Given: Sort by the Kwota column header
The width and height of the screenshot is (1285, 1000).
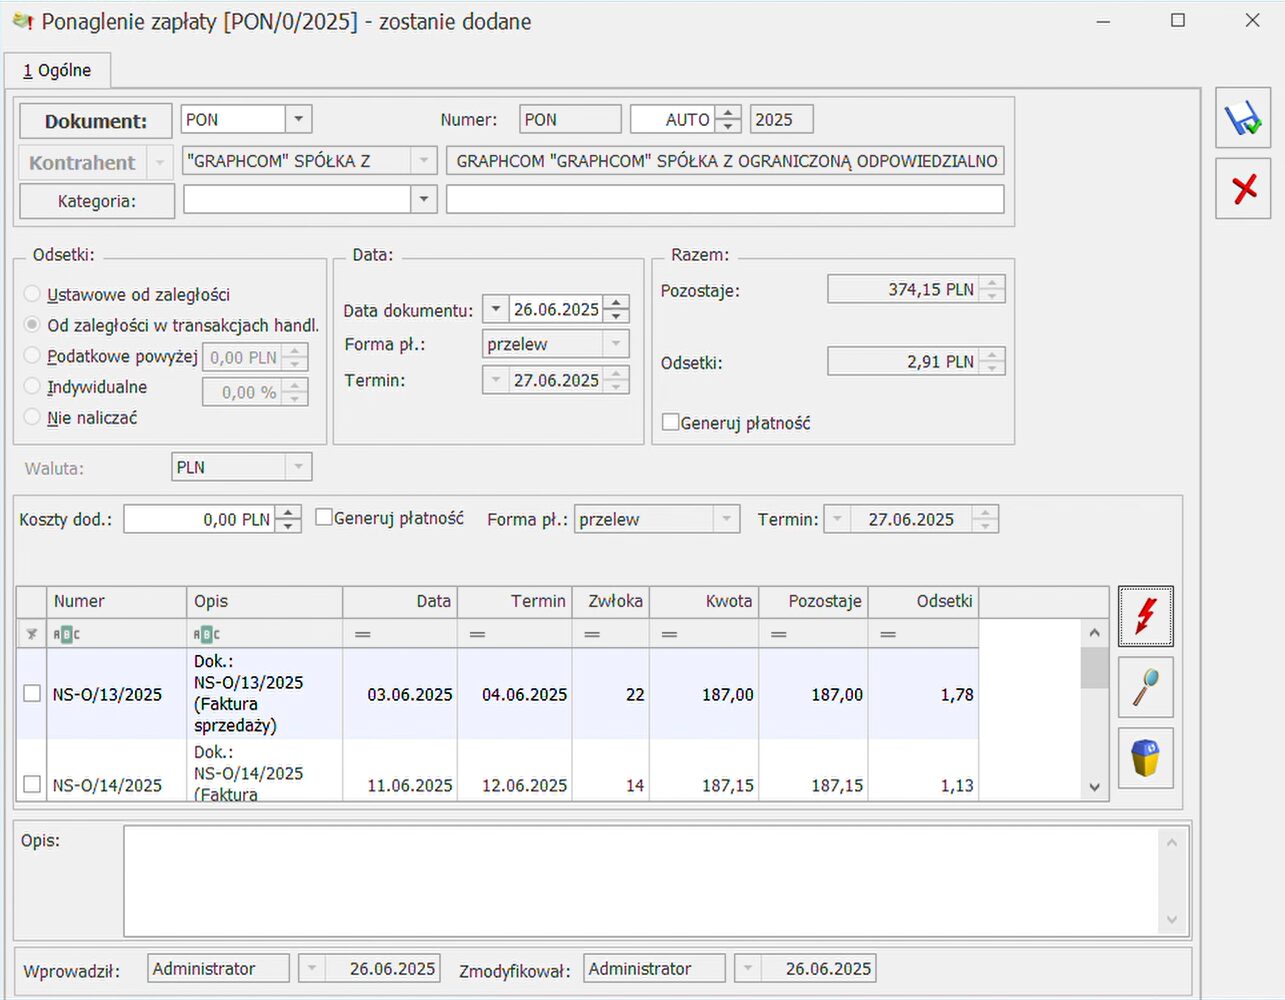Looking at the screenshot, I should [x=704, y=601].
